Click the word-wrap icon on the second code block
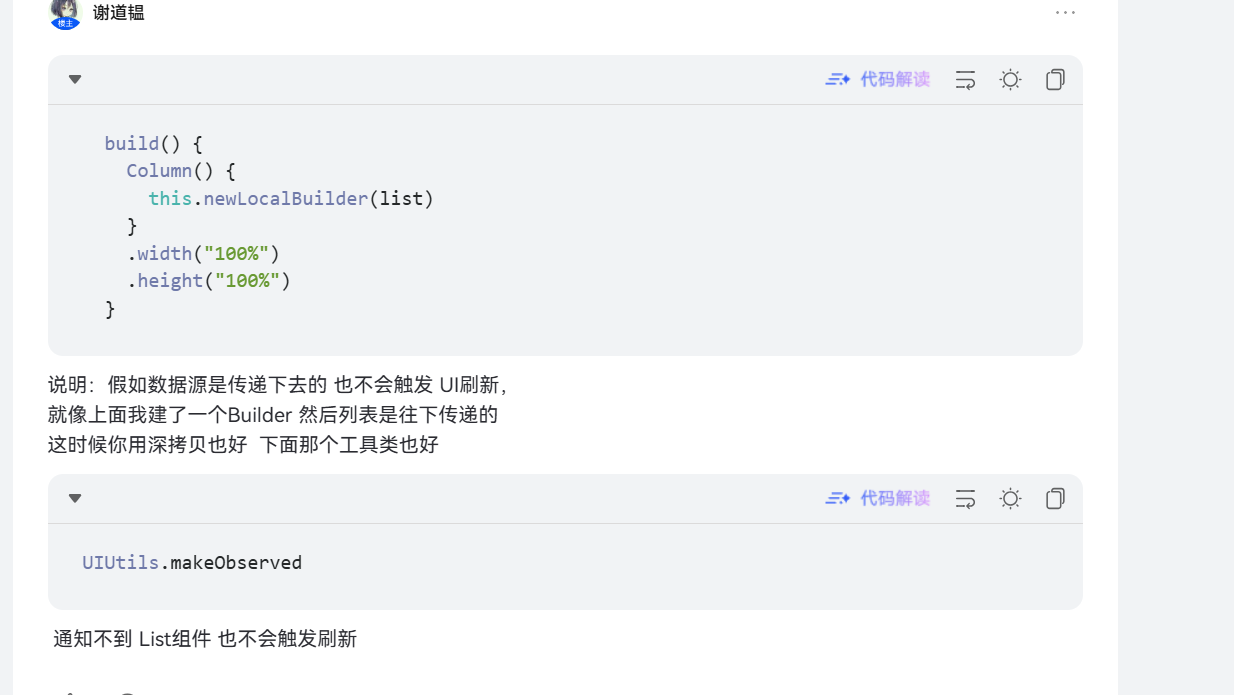1234x695 pixels. [x=965, y=498]
